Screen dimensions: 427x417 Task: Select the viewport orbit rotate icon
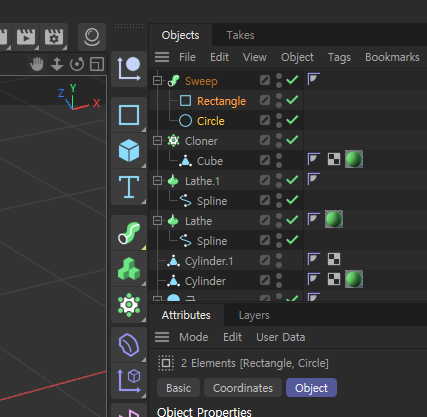pos(77,64)
